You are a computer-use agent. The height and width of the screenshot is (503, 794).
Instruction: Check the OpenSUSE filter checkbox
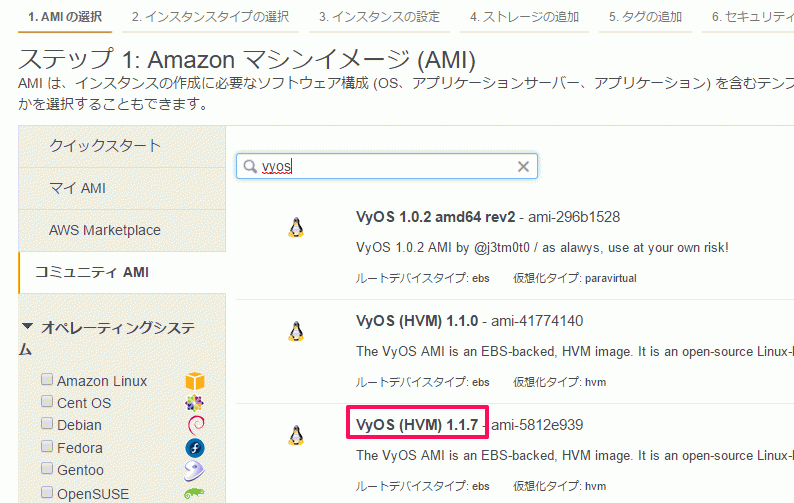[x=47, y=492]
